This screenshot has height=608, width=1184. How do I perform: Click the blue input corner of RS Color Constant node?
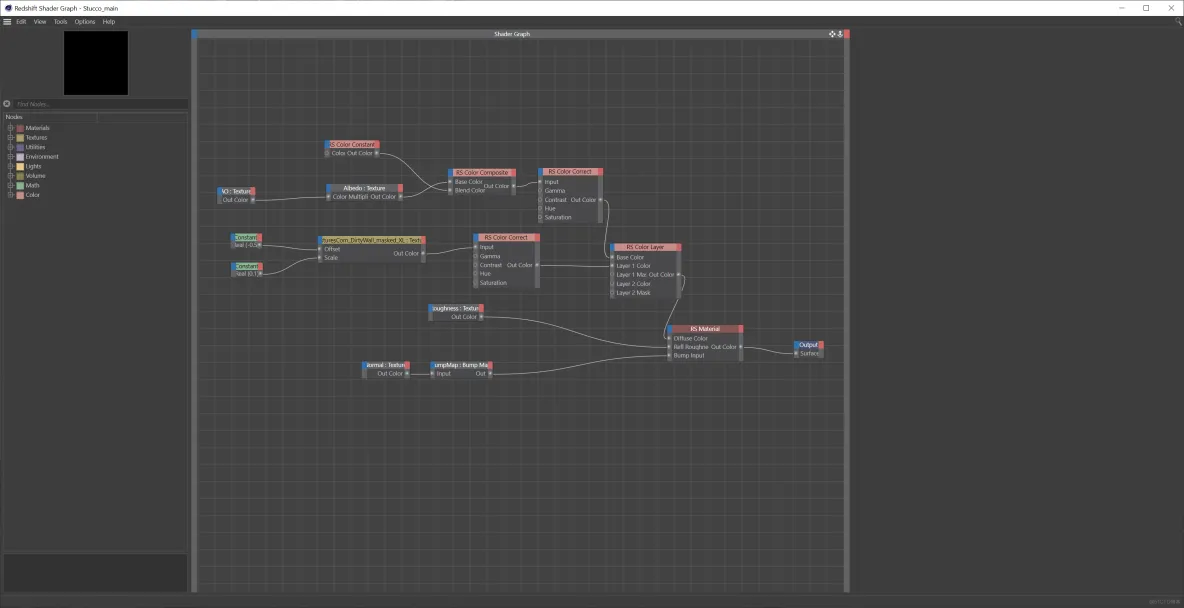[327, 144]
